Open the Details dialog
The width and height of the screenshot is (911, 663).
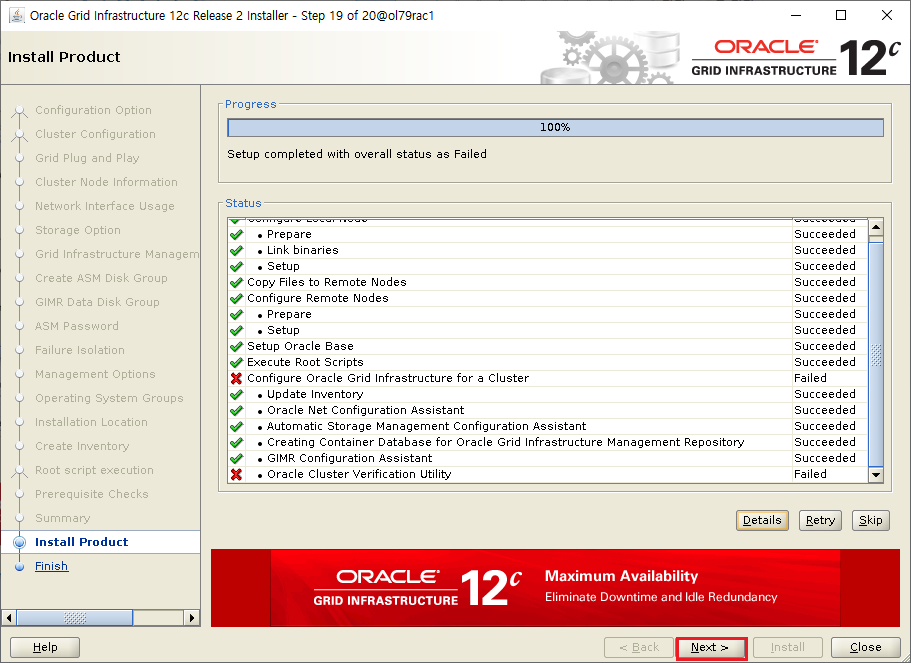762,520
